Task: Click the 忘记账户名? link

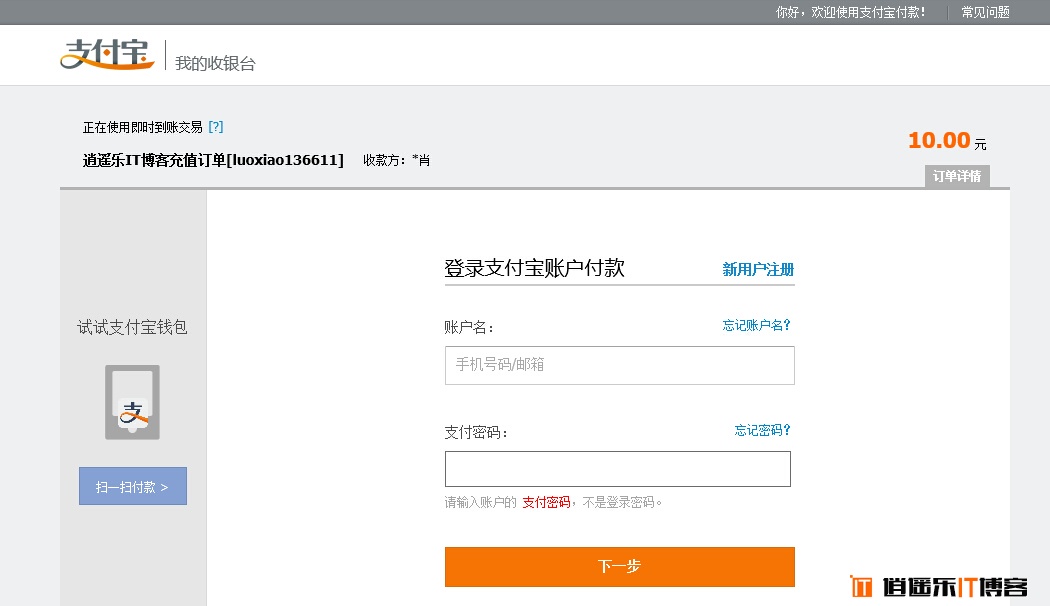Action: click(757, 325)
